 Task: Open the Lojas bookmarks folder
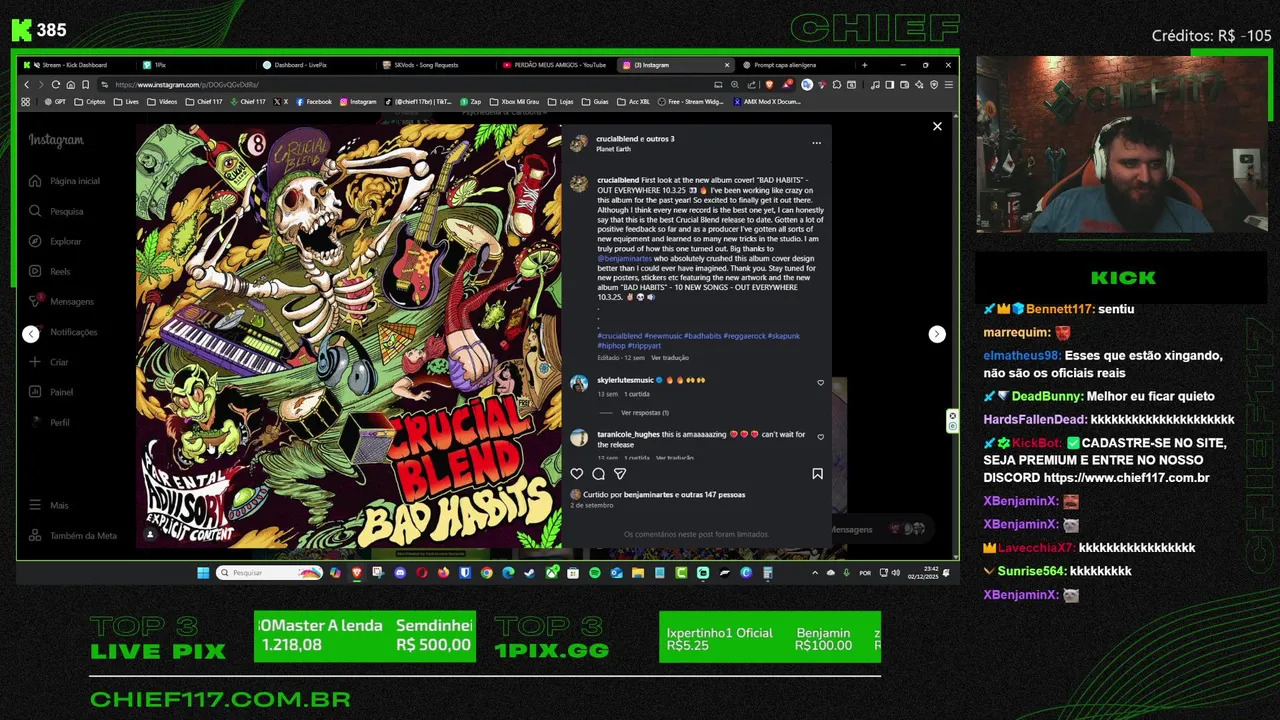561,102
